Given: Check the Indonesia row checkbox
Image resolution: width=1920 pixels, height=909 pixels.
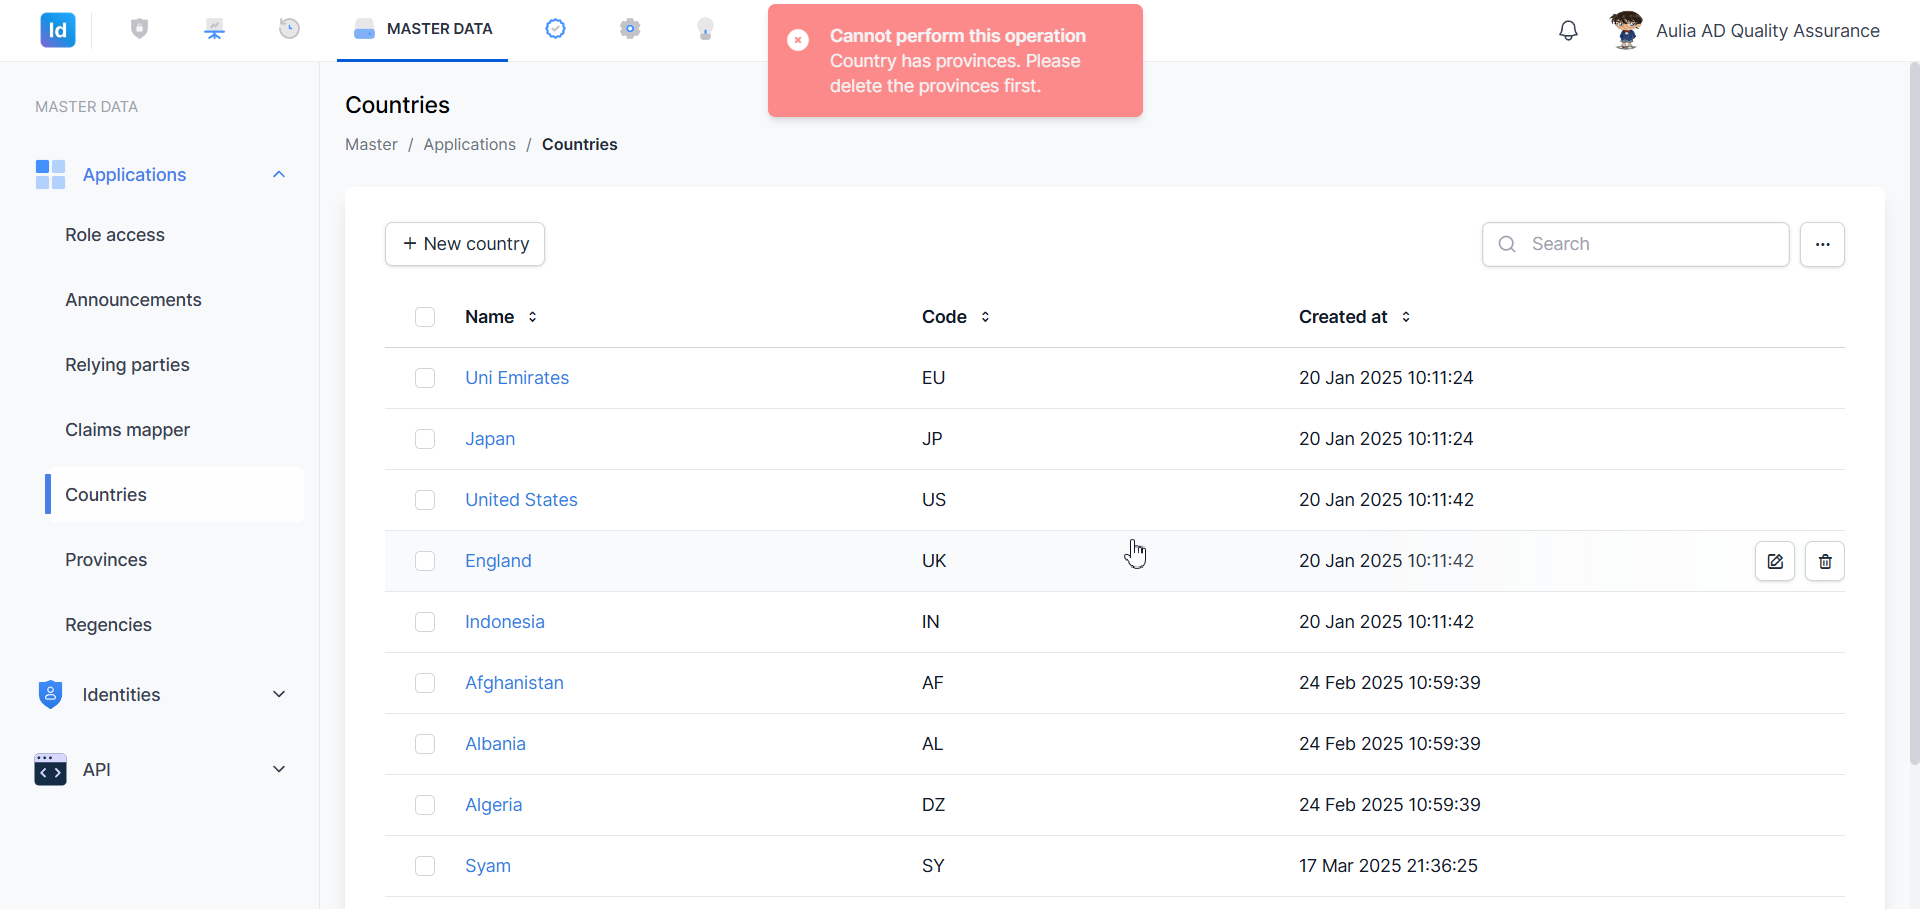Looking at the screenshot, I should tap(425, 622).
